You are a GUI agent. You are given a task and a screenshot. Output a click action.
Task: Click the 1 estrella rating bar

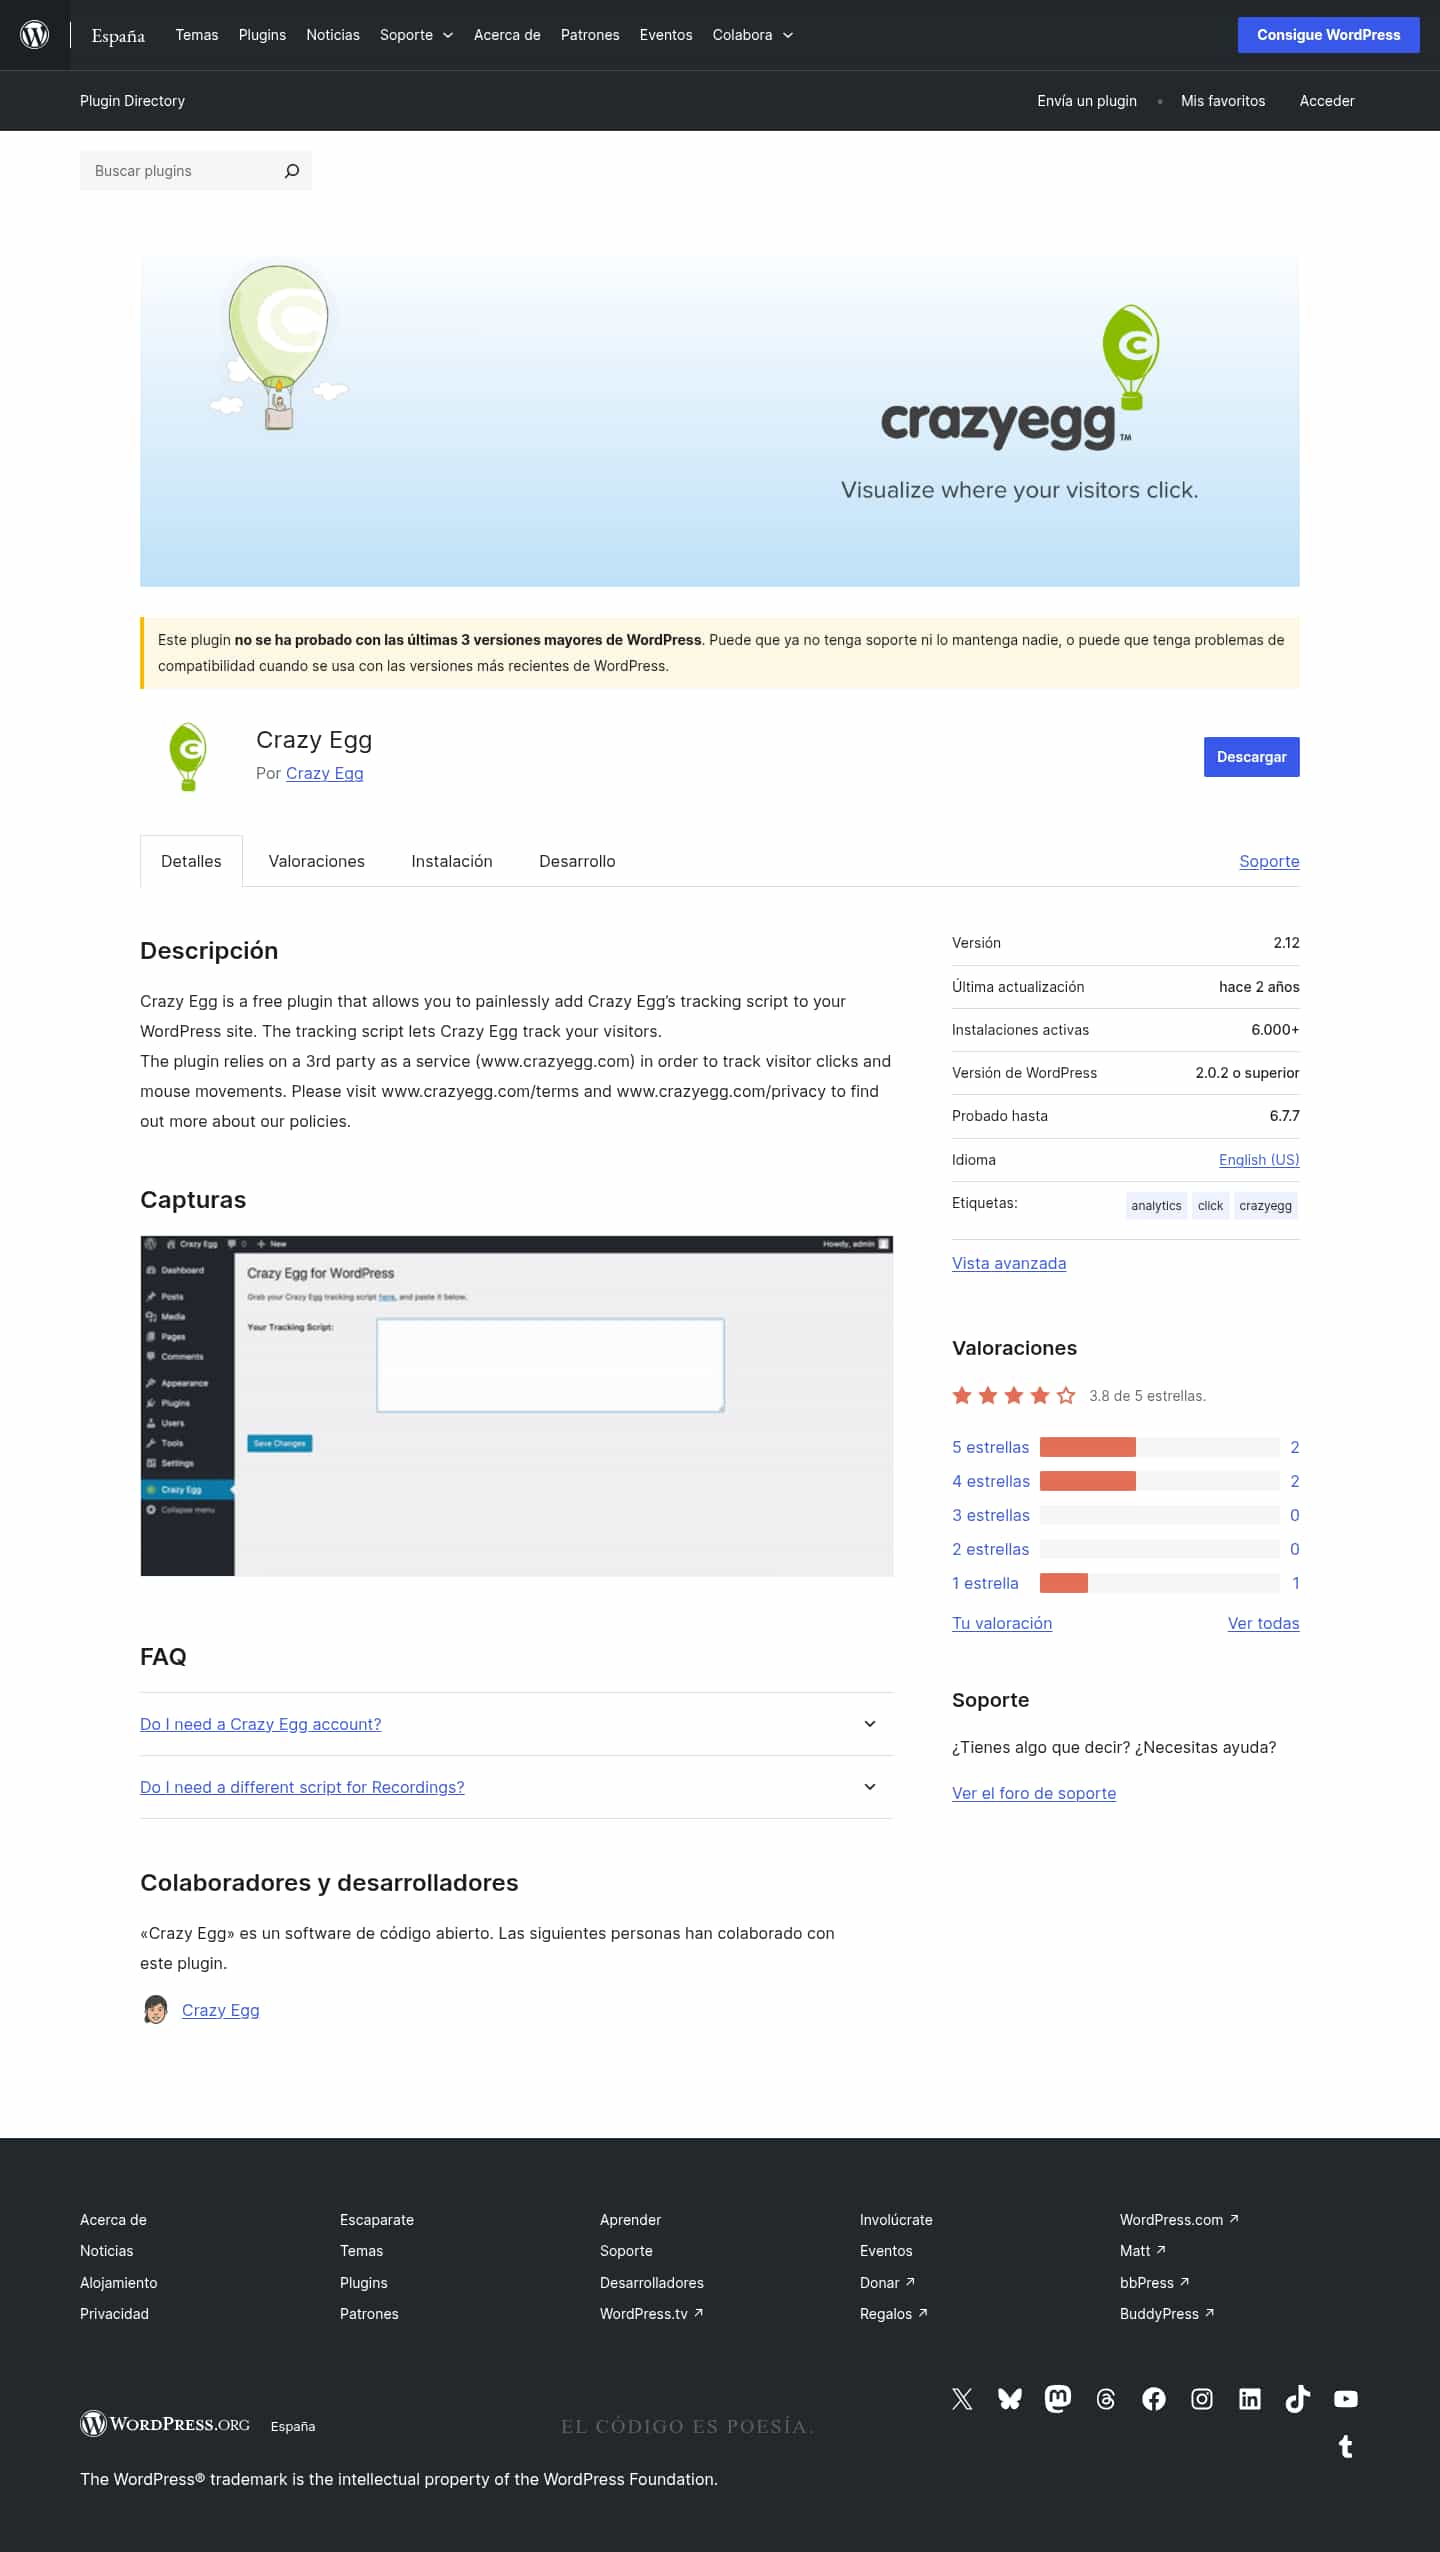click(1160, 1583)
